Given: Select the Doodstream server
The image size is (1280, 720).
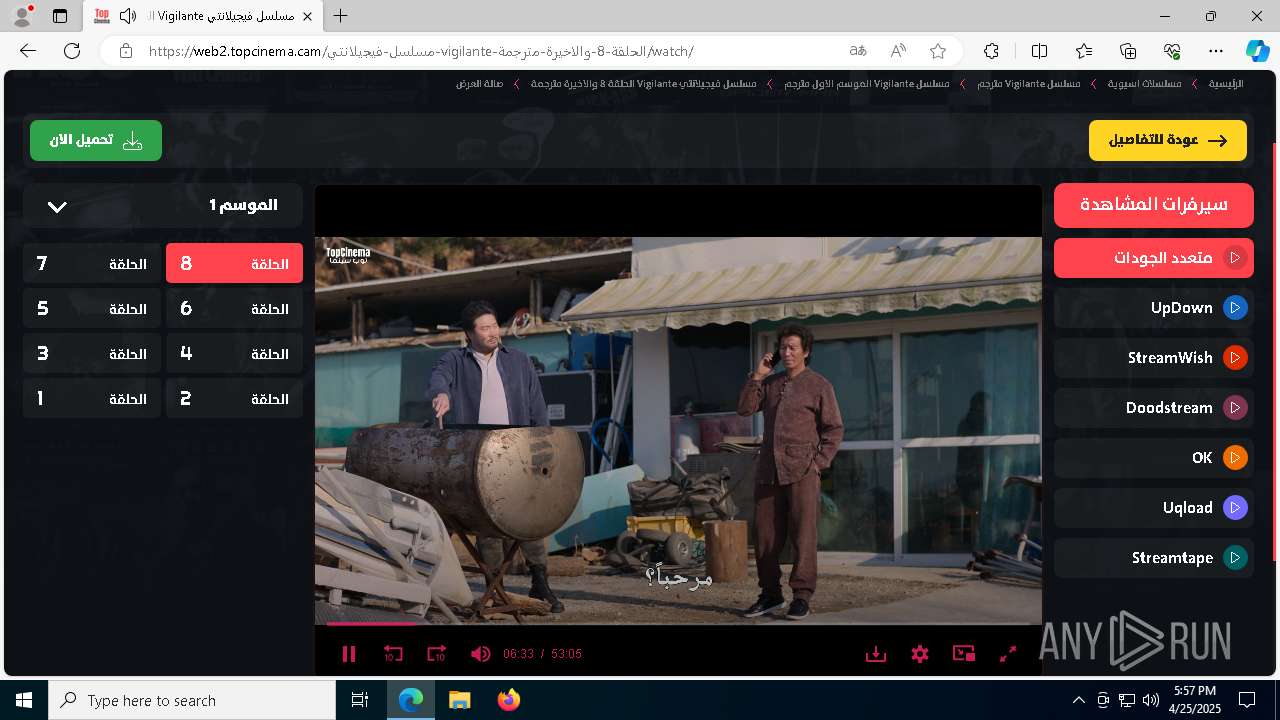Looking at the screenshot, I should point(1154,408).
